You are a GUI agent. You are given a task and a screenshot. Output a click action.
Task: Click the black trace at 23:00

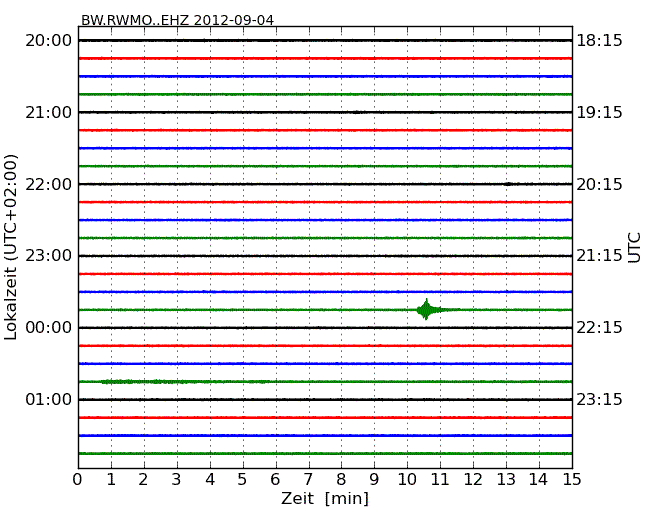325,256
